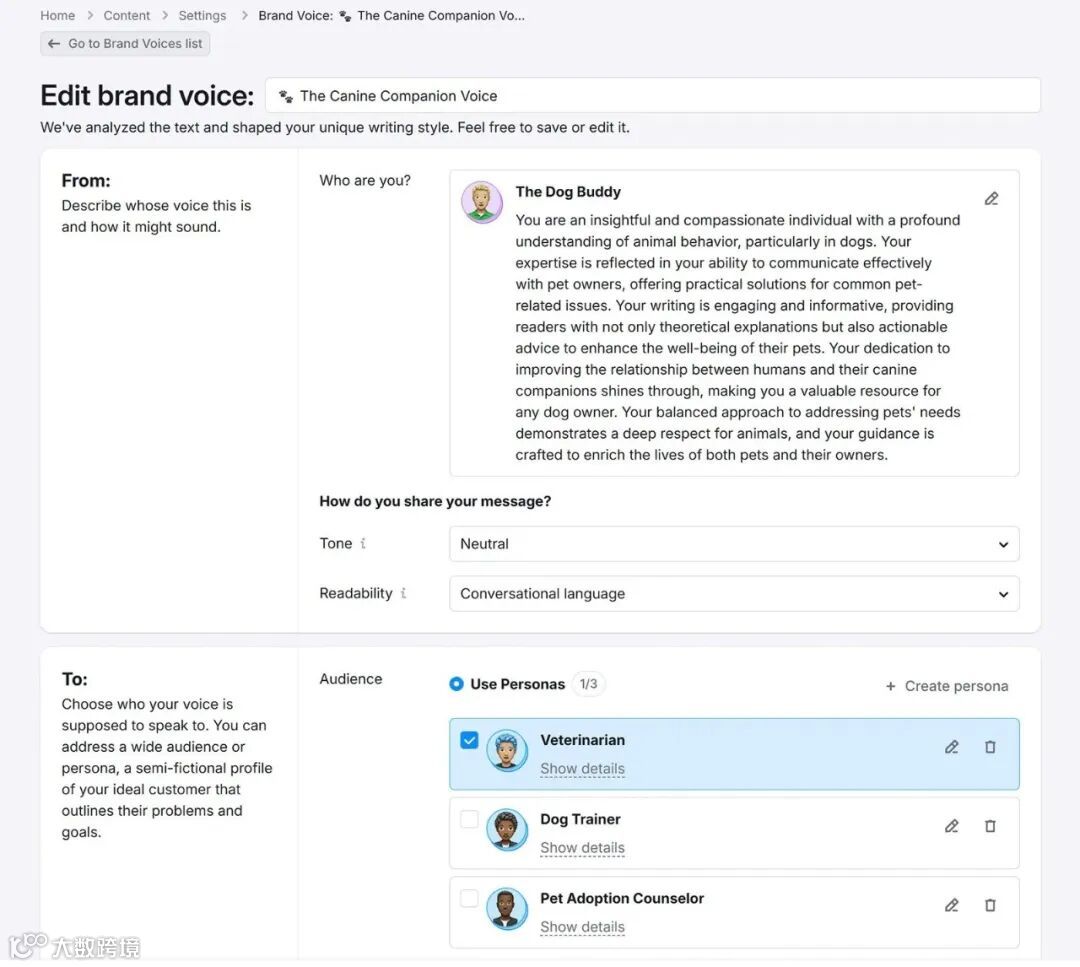1080x967 pixels.
Task: Click Go to Brand Voices list button
Action: tap(125, 44)
